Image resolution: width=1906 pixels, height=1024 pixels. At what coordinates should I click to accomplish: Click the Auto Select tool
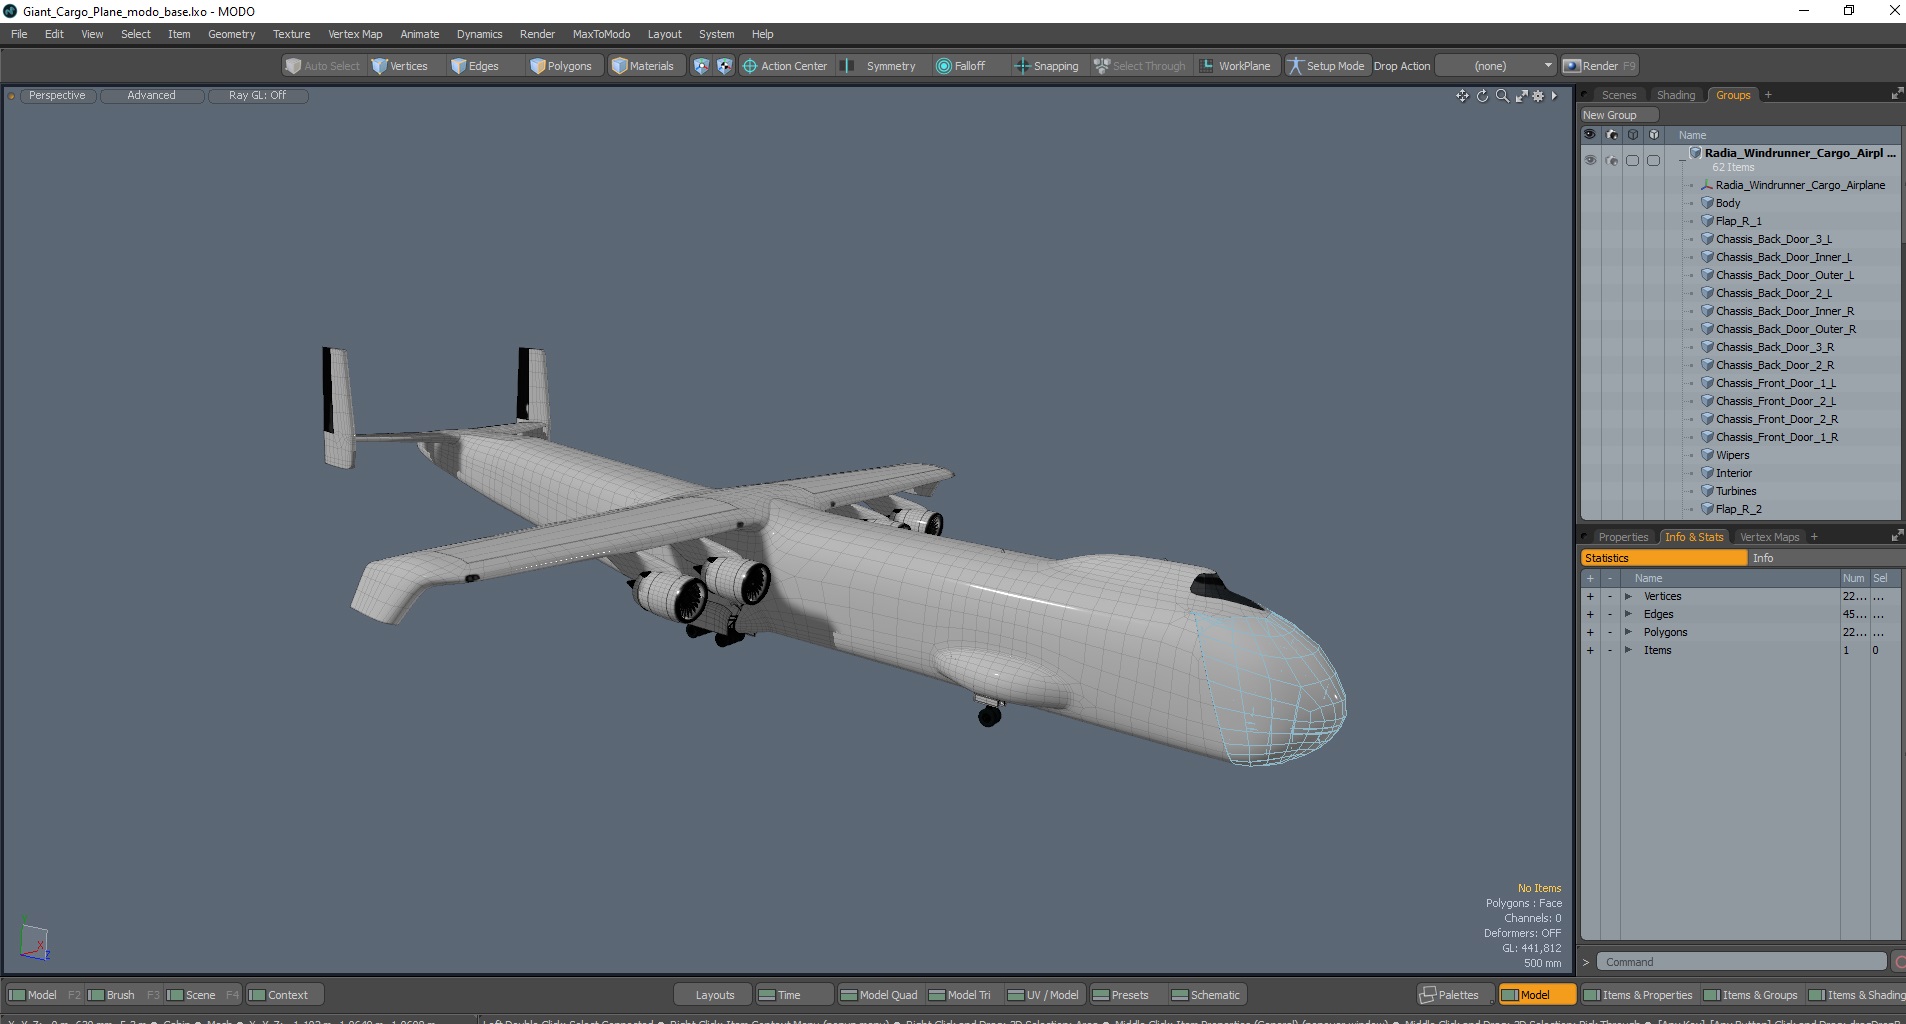(x=322, y=66)
